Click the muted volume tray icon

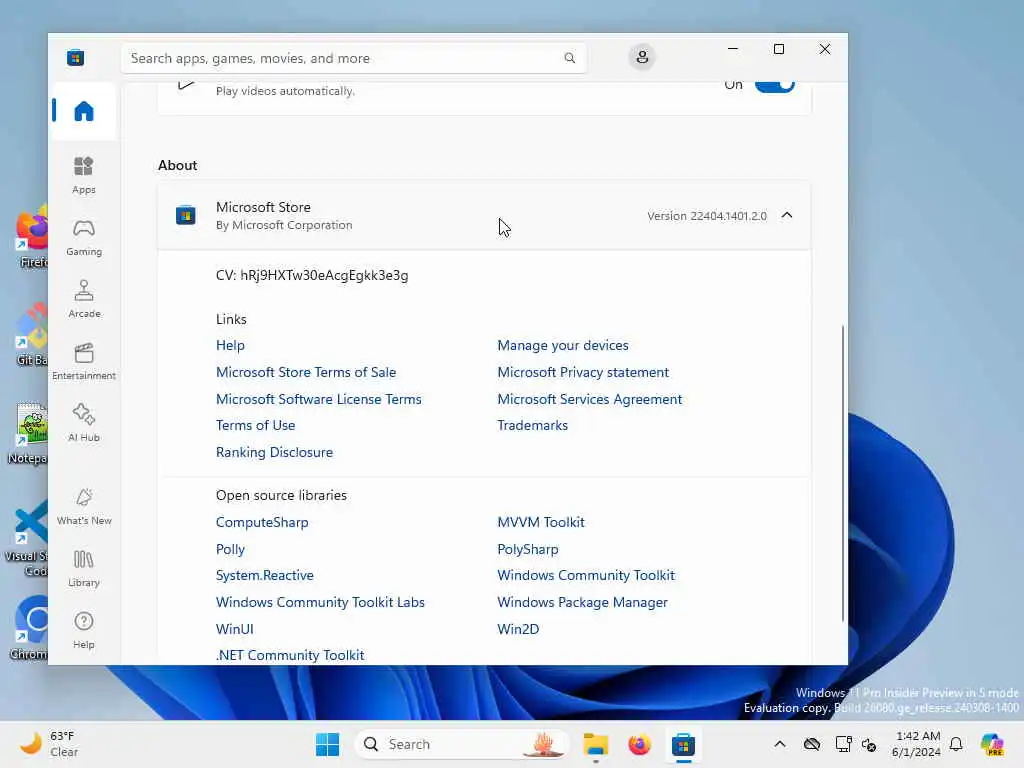pos(869,744)
